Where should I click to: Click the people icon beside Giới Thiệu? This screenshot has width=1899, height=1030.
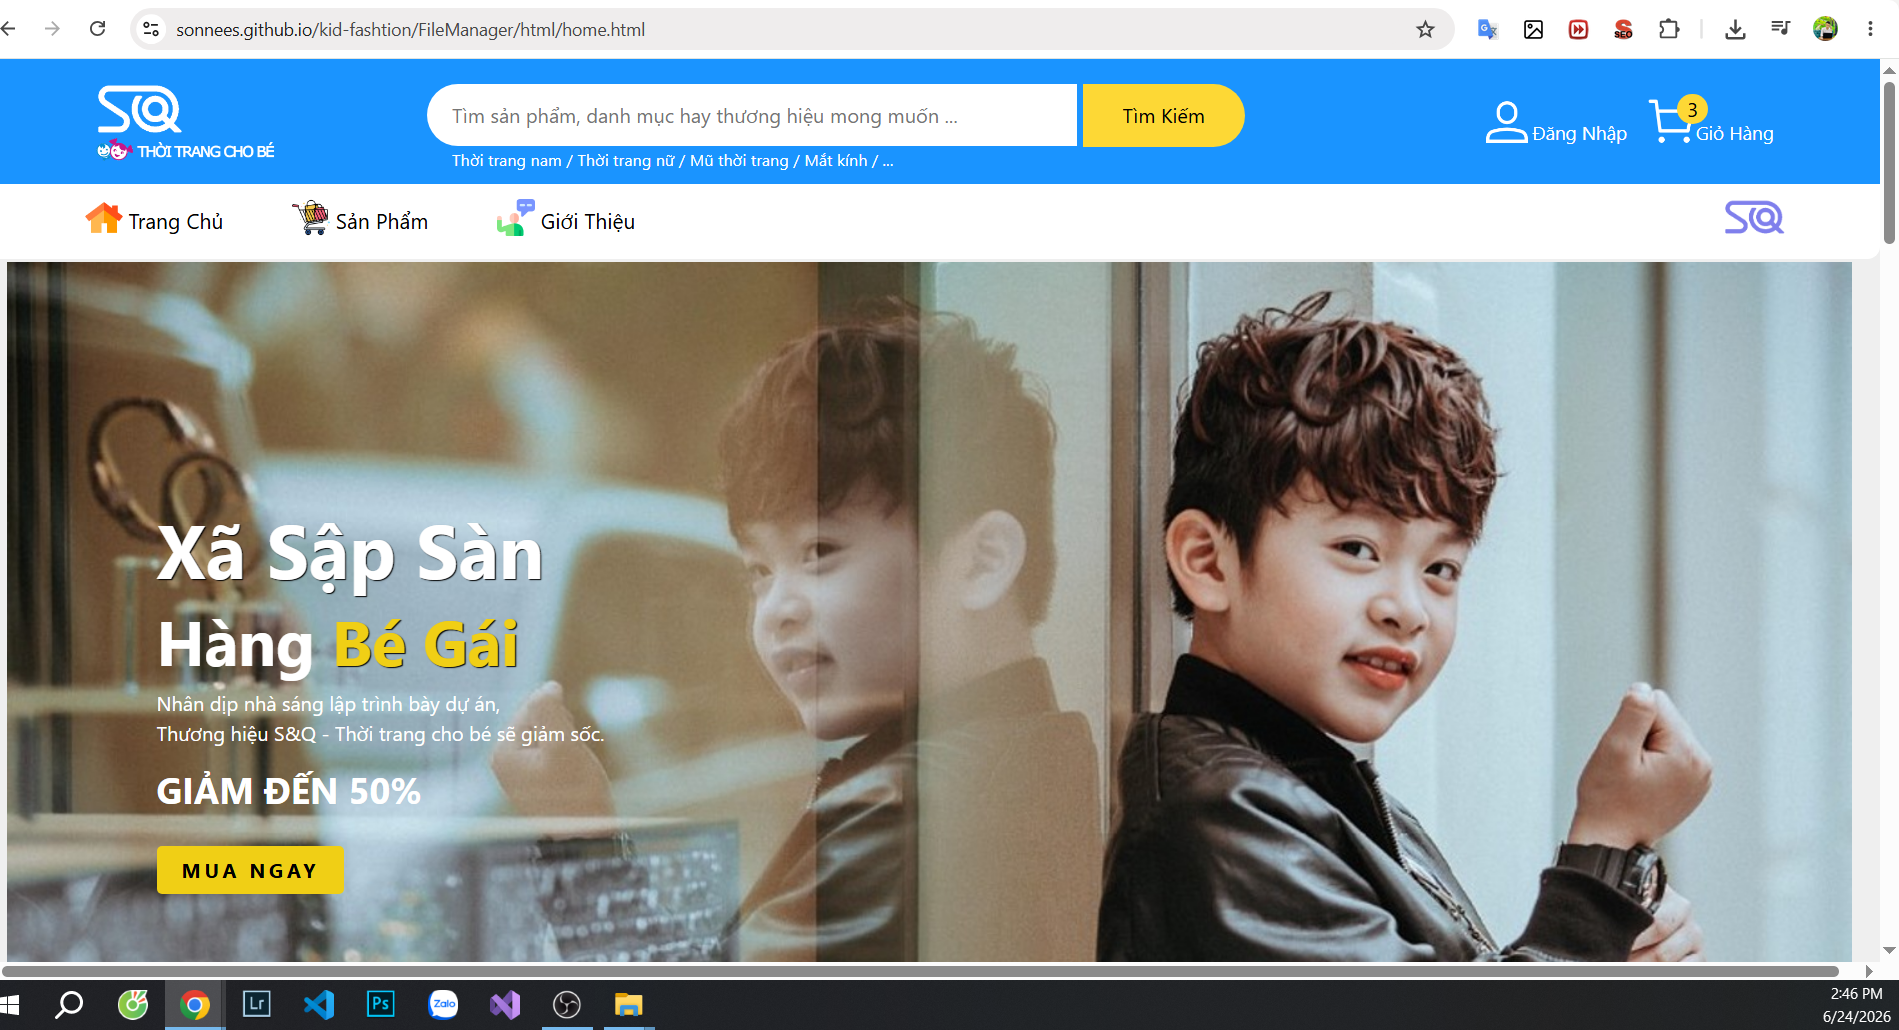(515, 218)
